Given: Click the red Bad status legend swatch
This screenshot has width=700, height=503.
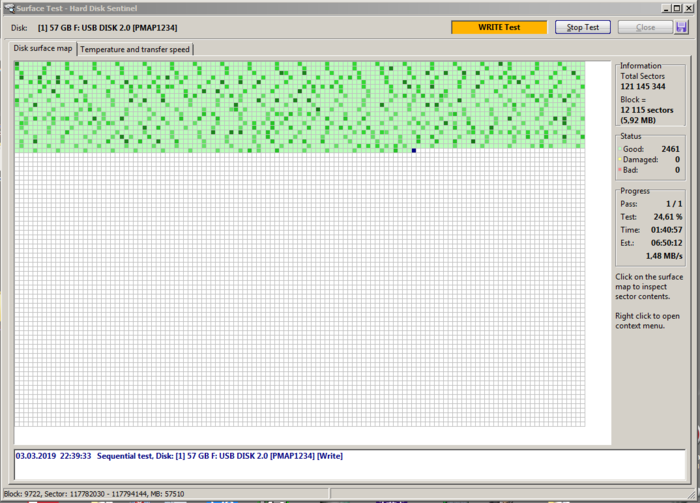Looking at the screenshot, I should pos(620,170).
